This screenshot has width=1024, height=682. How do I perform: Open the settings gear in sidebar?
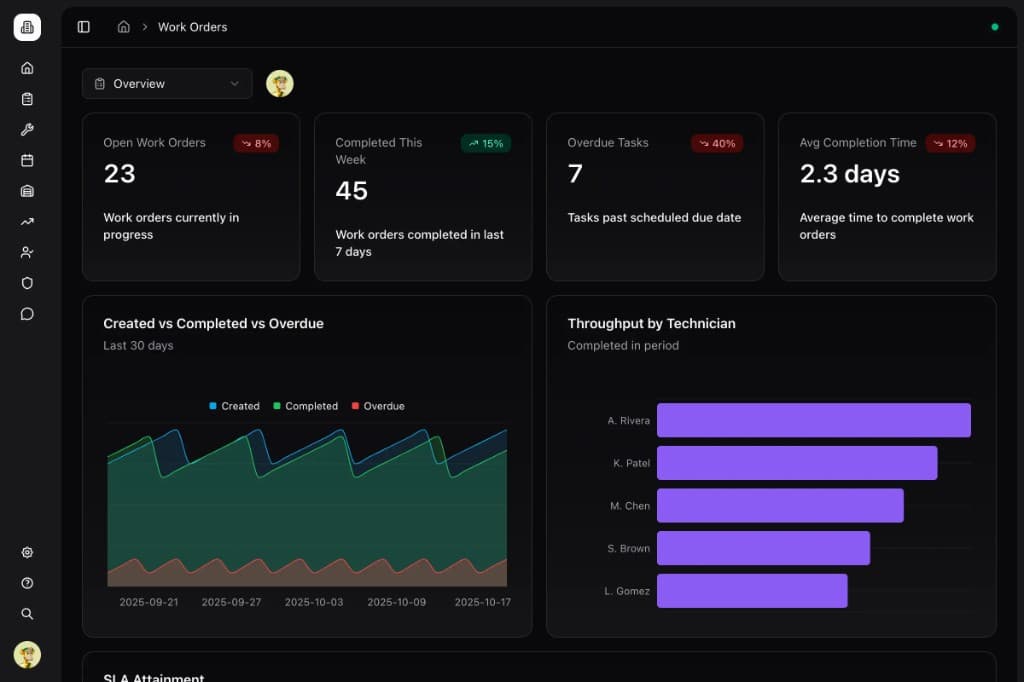tap(27, 552)
